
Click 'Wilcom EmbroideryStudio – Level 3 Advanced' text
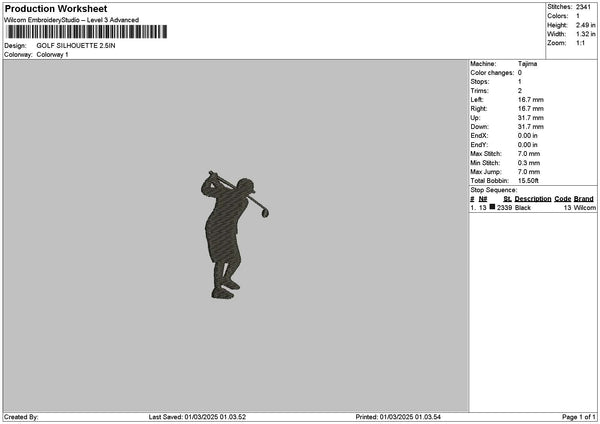click(71, 20)
